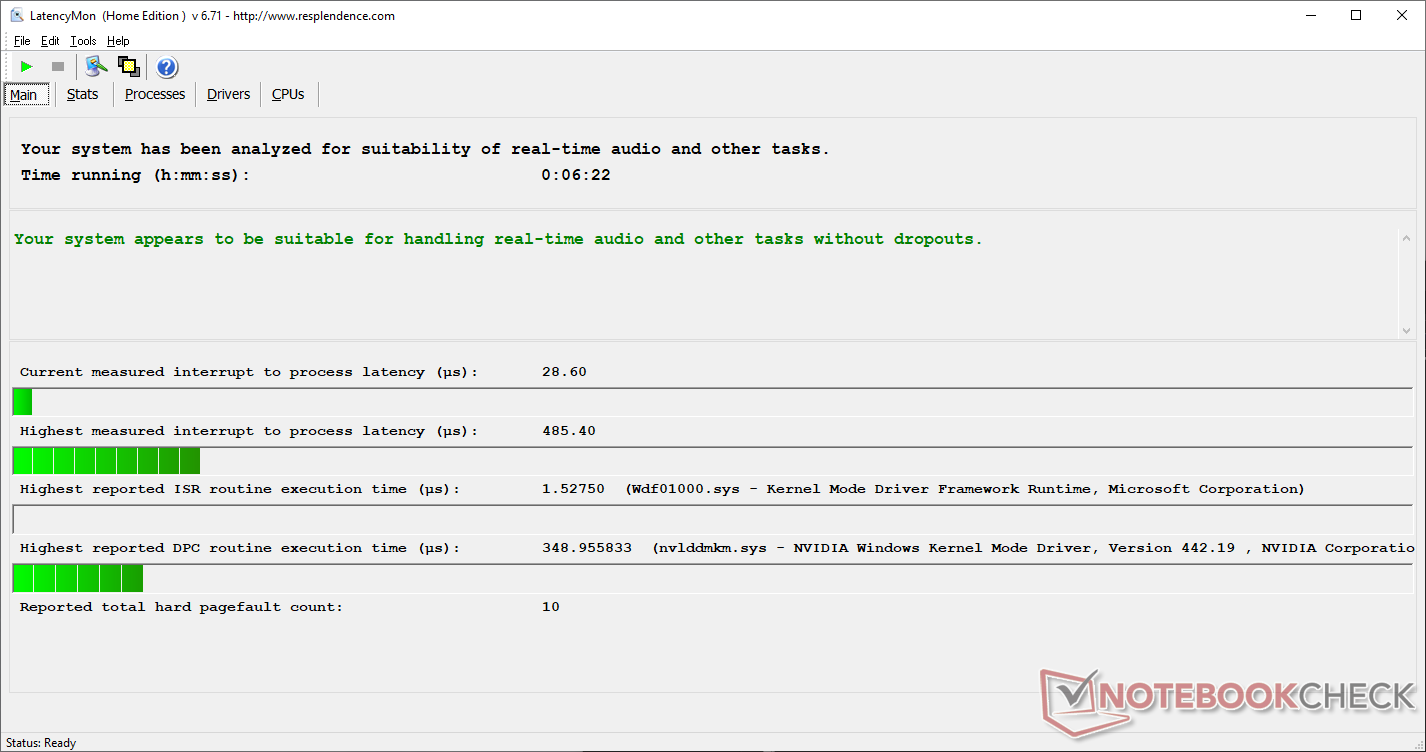
Task: Click the 'Status: Ready' status bar text
Action: [41, 743]
